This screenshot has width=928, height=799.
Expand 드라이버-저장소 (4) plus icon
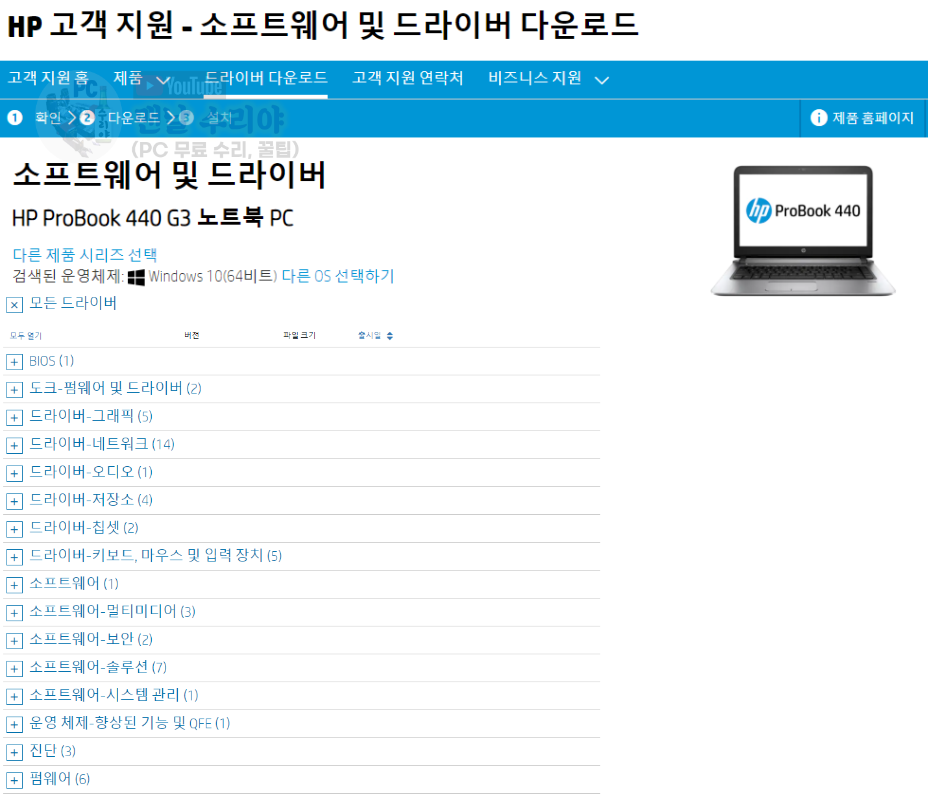pyautogui.click(x=14, y=501)
